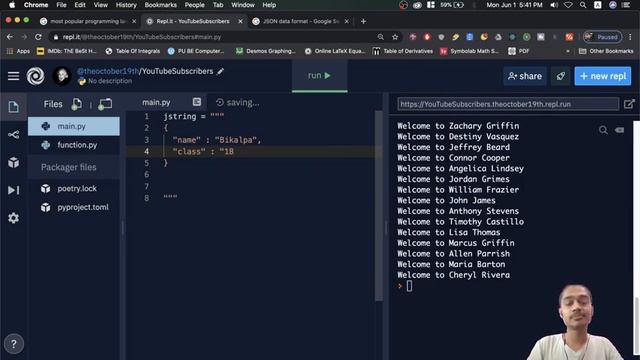Open Other Bookmarks folder

(x=606, y=51)
